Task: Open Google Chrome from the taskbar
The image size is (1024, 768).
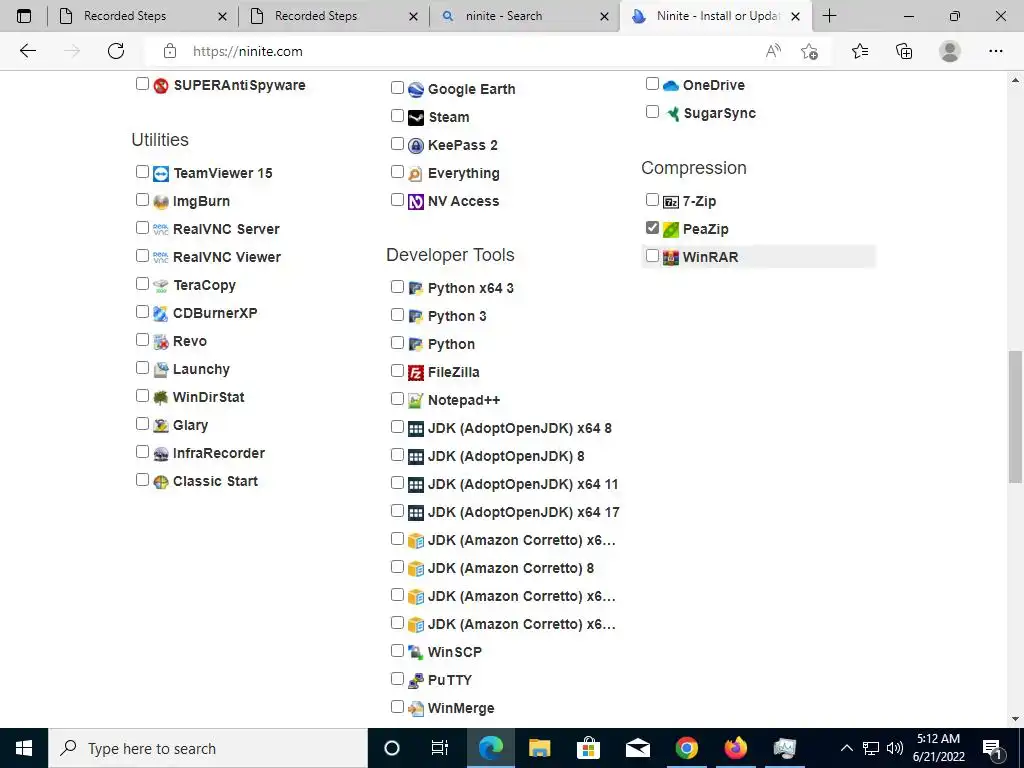Action: click(686, 748)
